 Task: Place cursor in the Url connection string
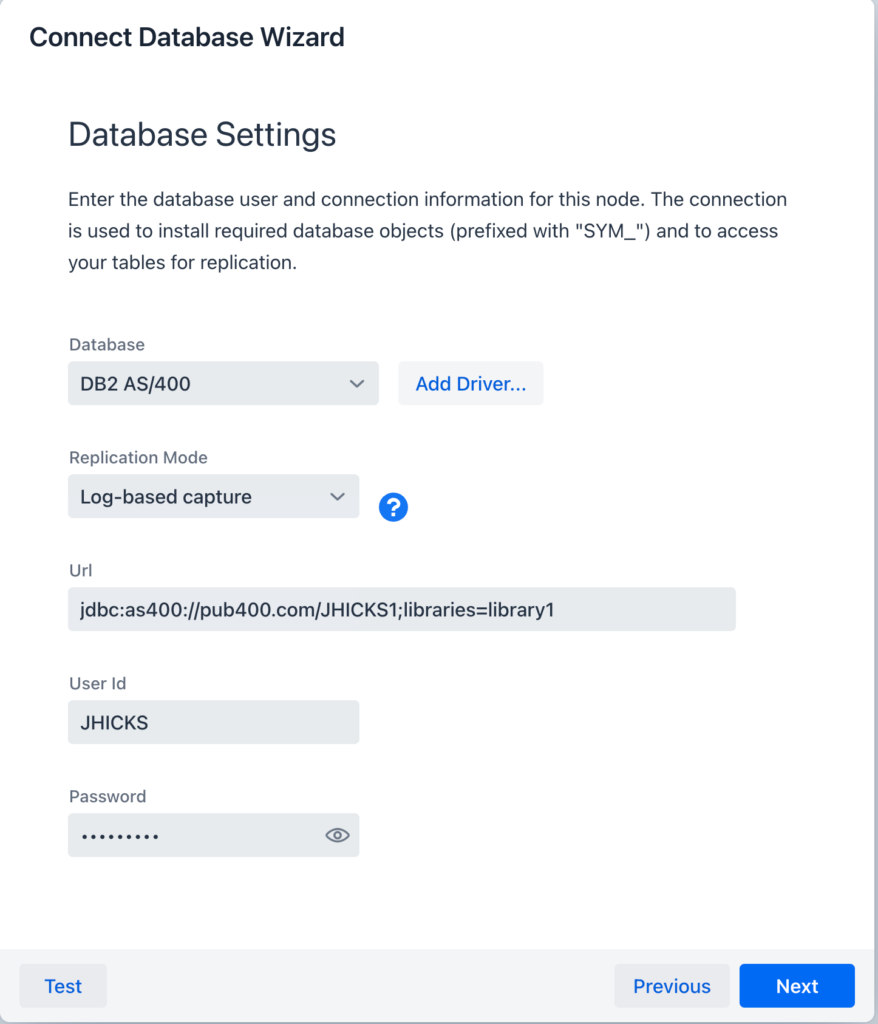pyautogui.click(x=400, y=609)
